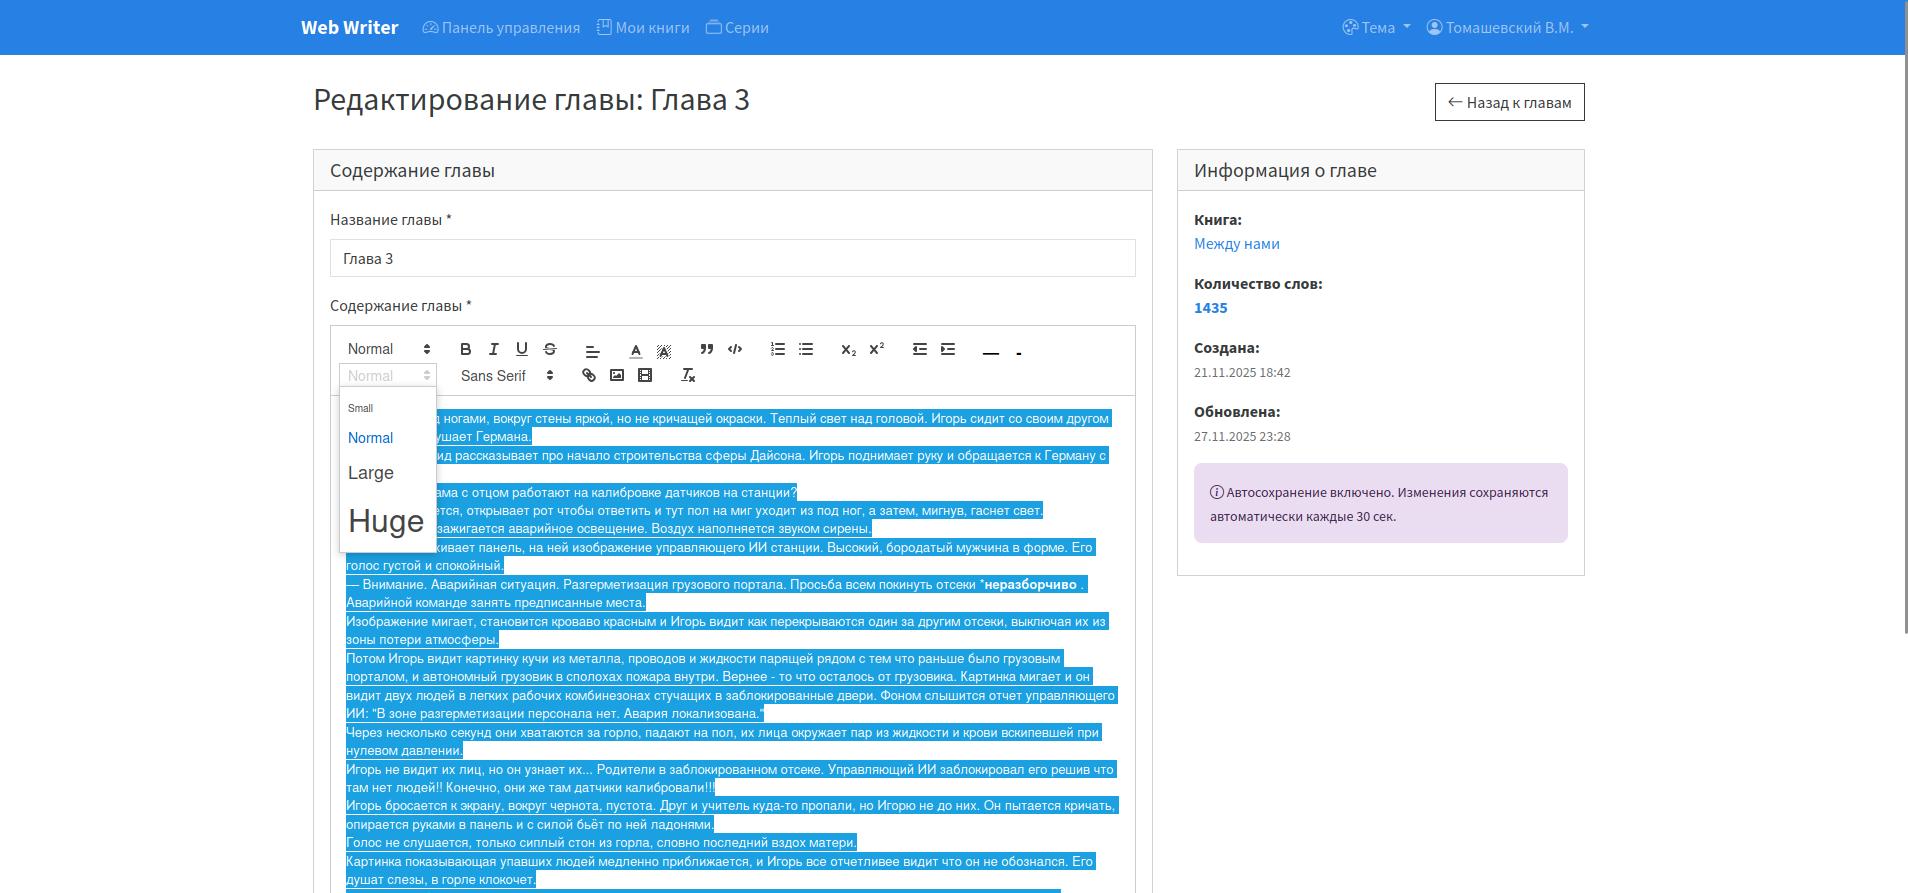Open the heading style Normal dropdown

pyautogui.click(x=388, y=349)
